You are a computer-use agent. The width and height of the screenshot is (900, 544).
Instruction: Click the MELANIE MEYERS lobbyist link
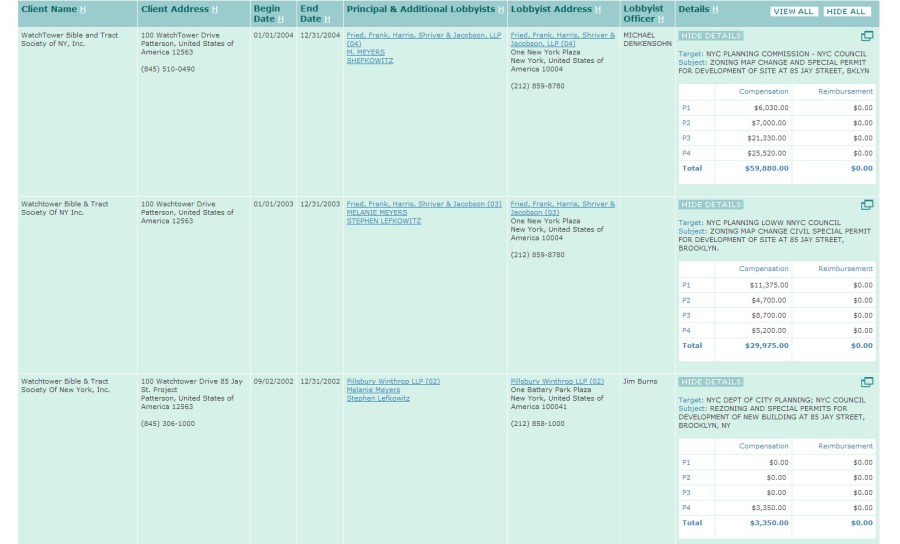coord(377,212)
